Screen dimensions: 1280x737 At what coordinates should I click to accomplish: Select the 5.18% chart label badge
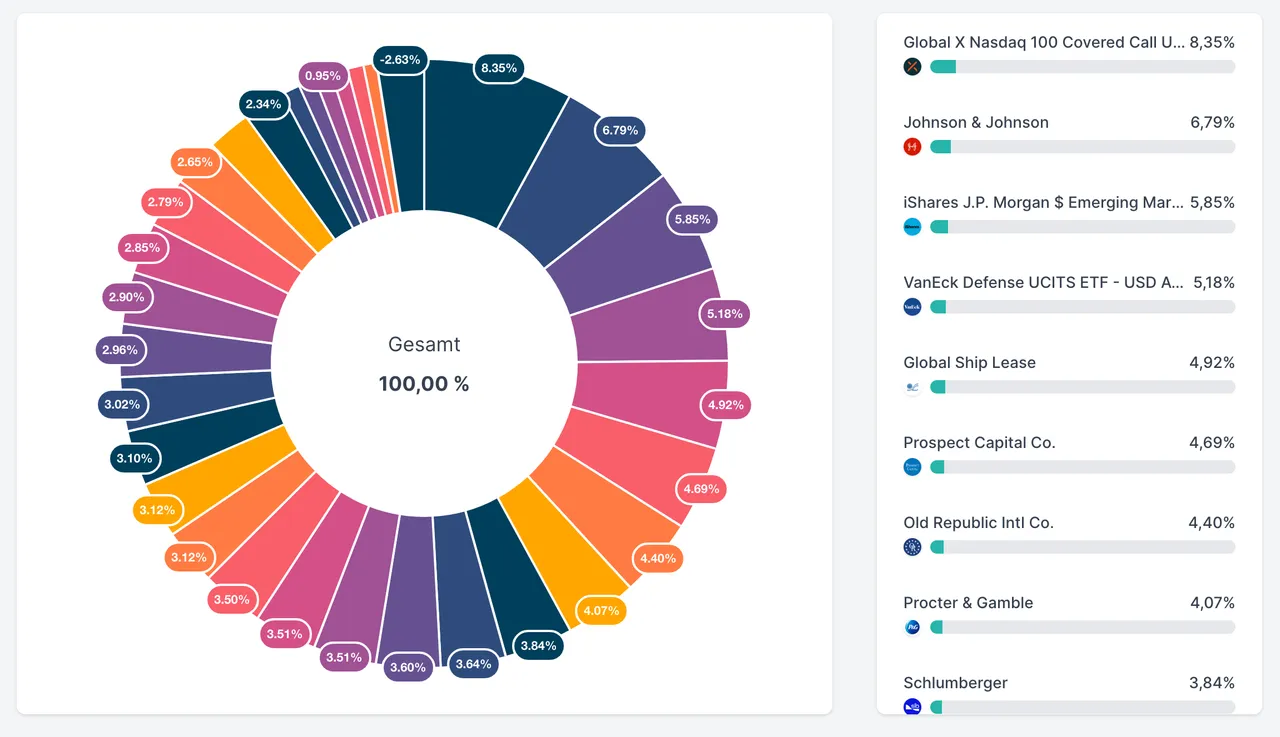[x=724, y=314]
